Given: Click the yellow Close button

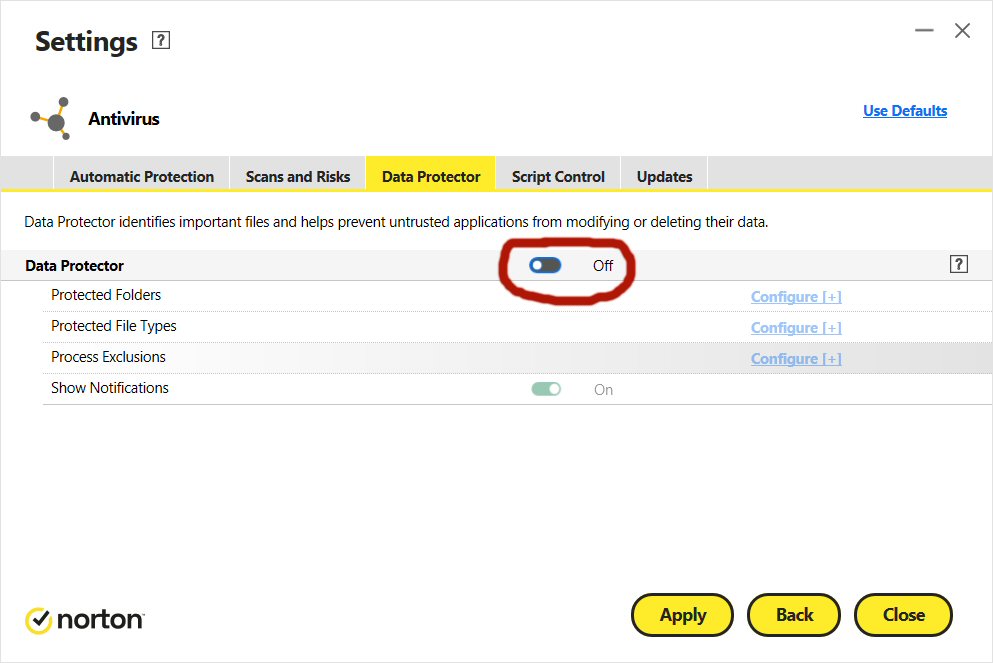Looking at the screenshot, I should 904,615.
